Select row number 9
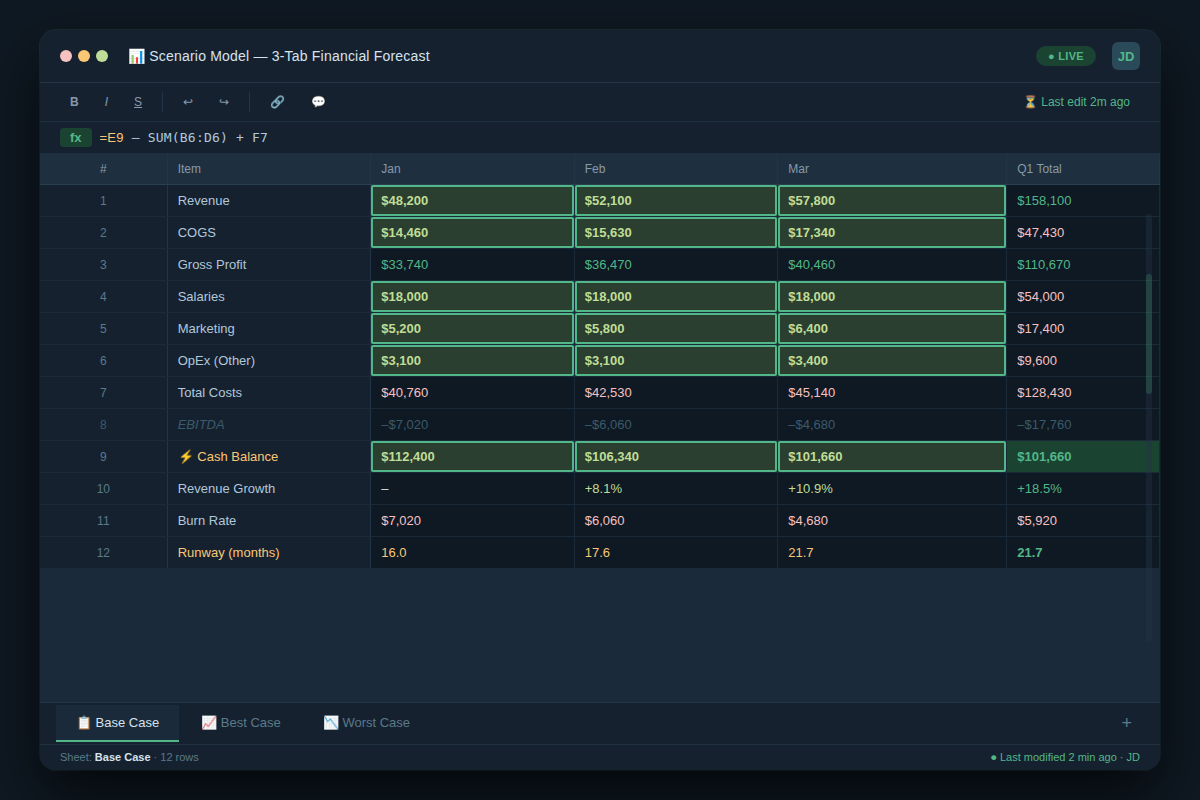The image size is (1200, 800). pyautogui.click(x=103, y=457)
